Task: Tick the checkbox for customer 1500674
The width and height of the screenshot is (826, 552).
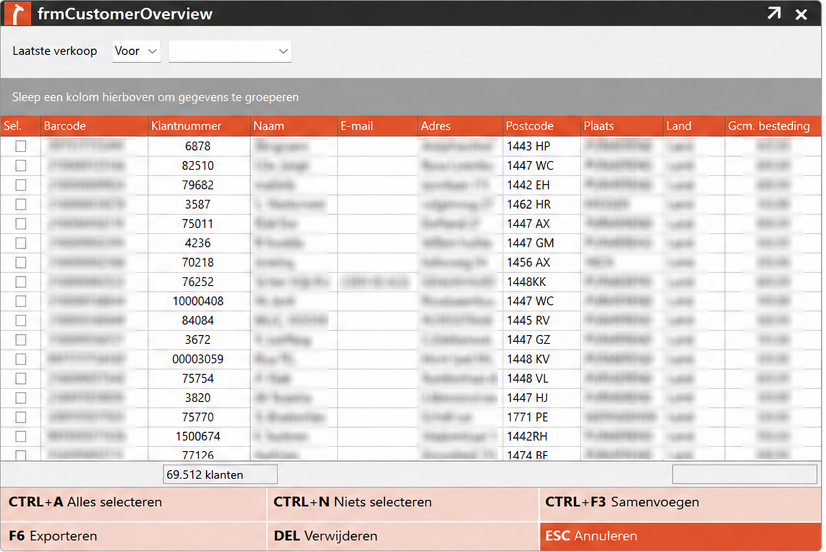Action: (x=21, y=436)
